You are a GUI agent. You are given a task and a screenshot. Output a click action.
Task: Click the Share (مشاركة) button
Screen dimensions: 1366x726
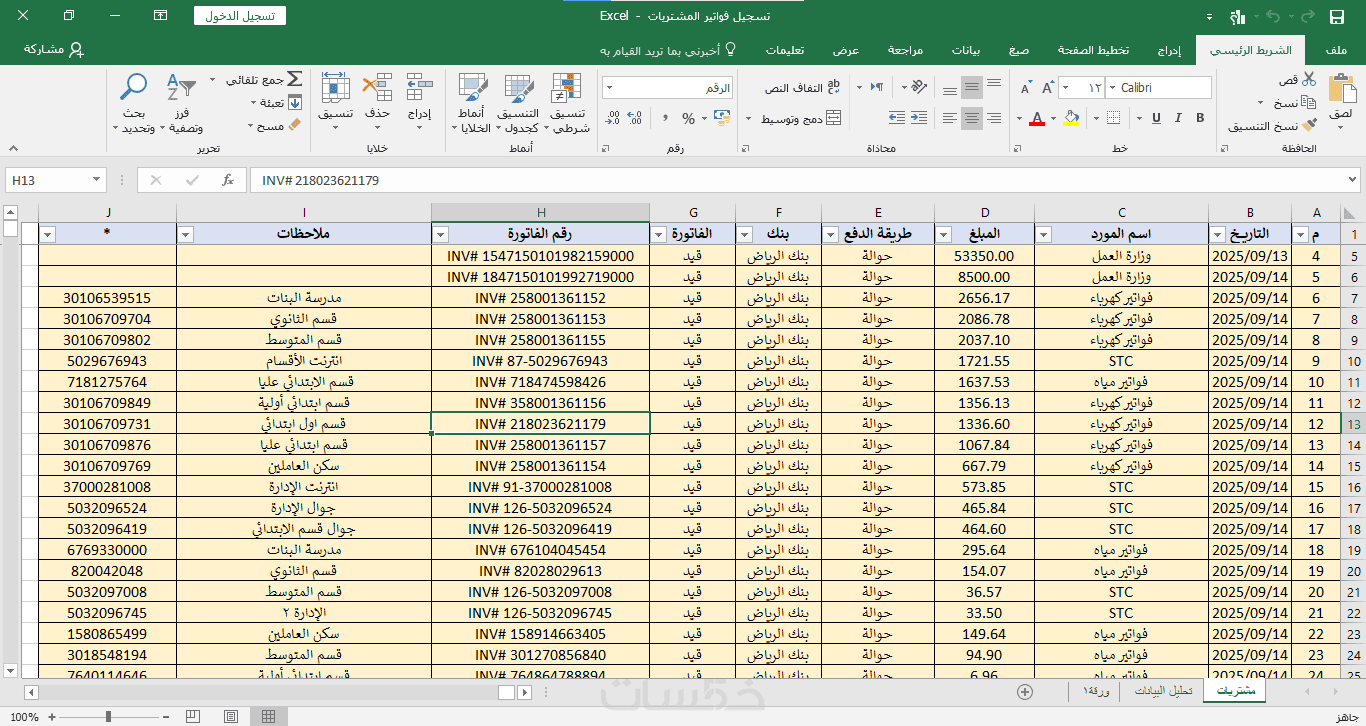point(53,49)
